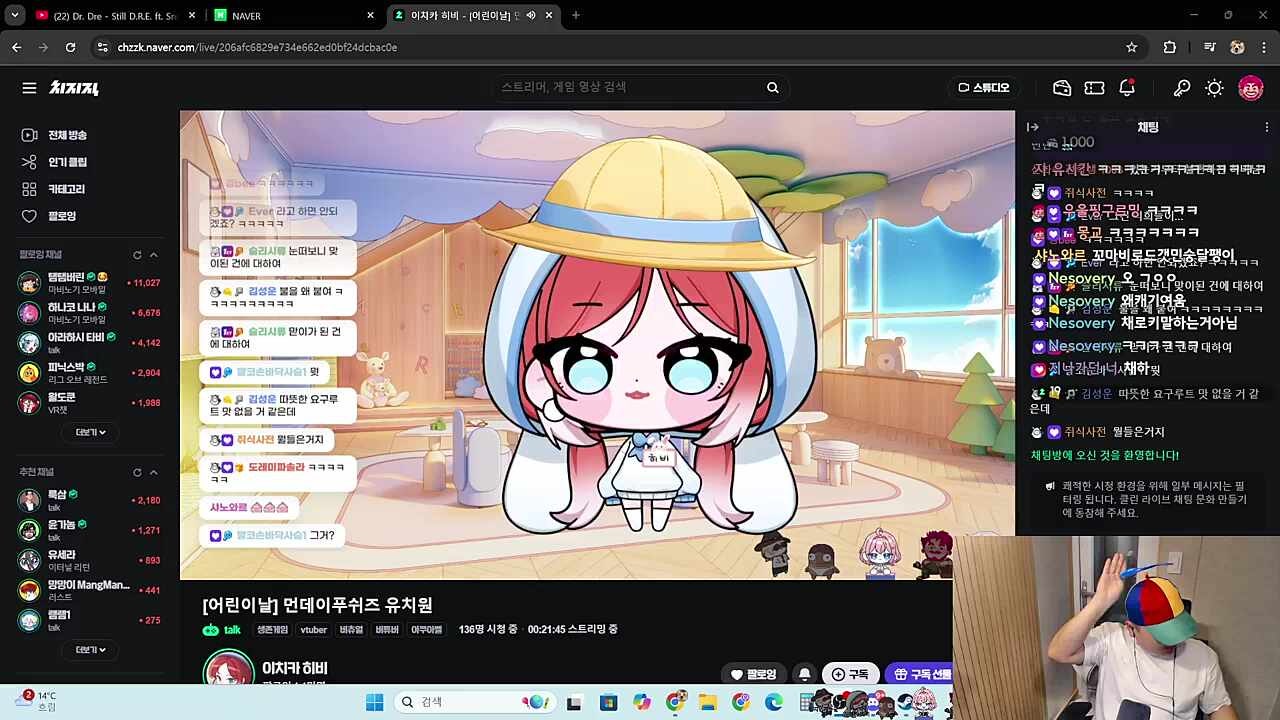1280x720 pixels.
Task: Open Microsoft Edge from the taskbar
Action: pos(774,702)
